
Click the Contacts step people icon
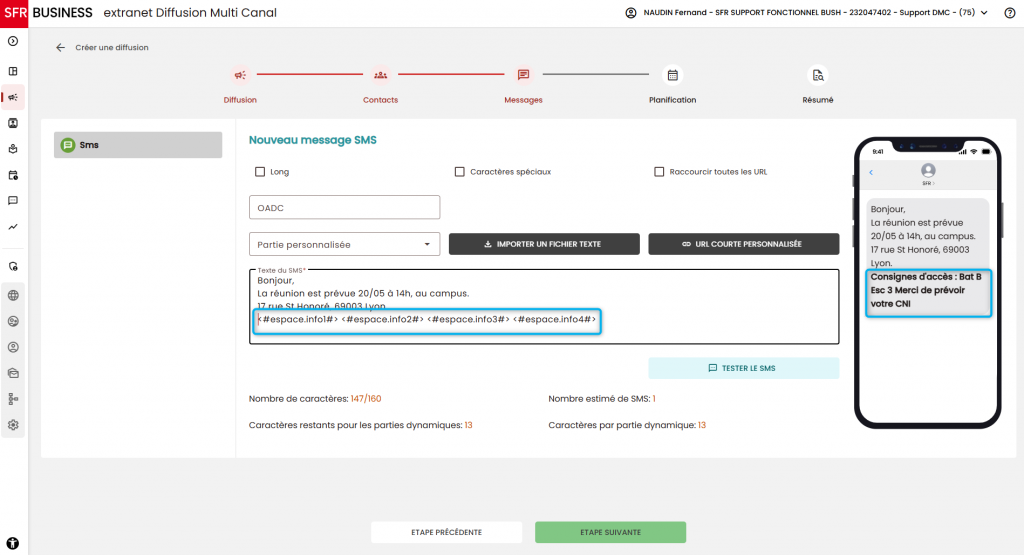click(x=381, y=75)
